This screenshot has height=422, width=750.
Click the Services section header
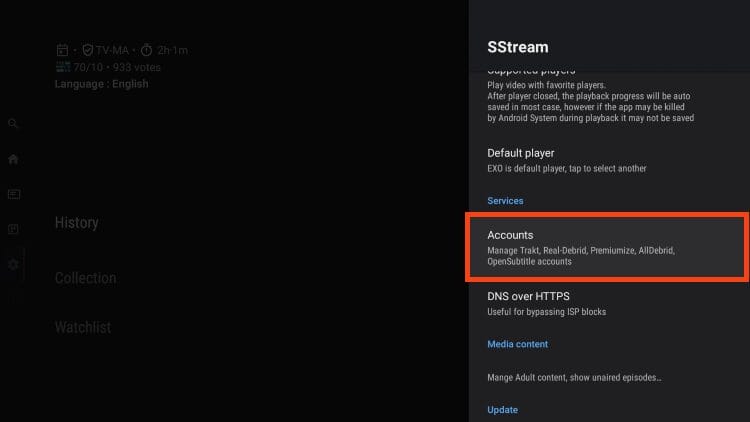coord(505,201)
